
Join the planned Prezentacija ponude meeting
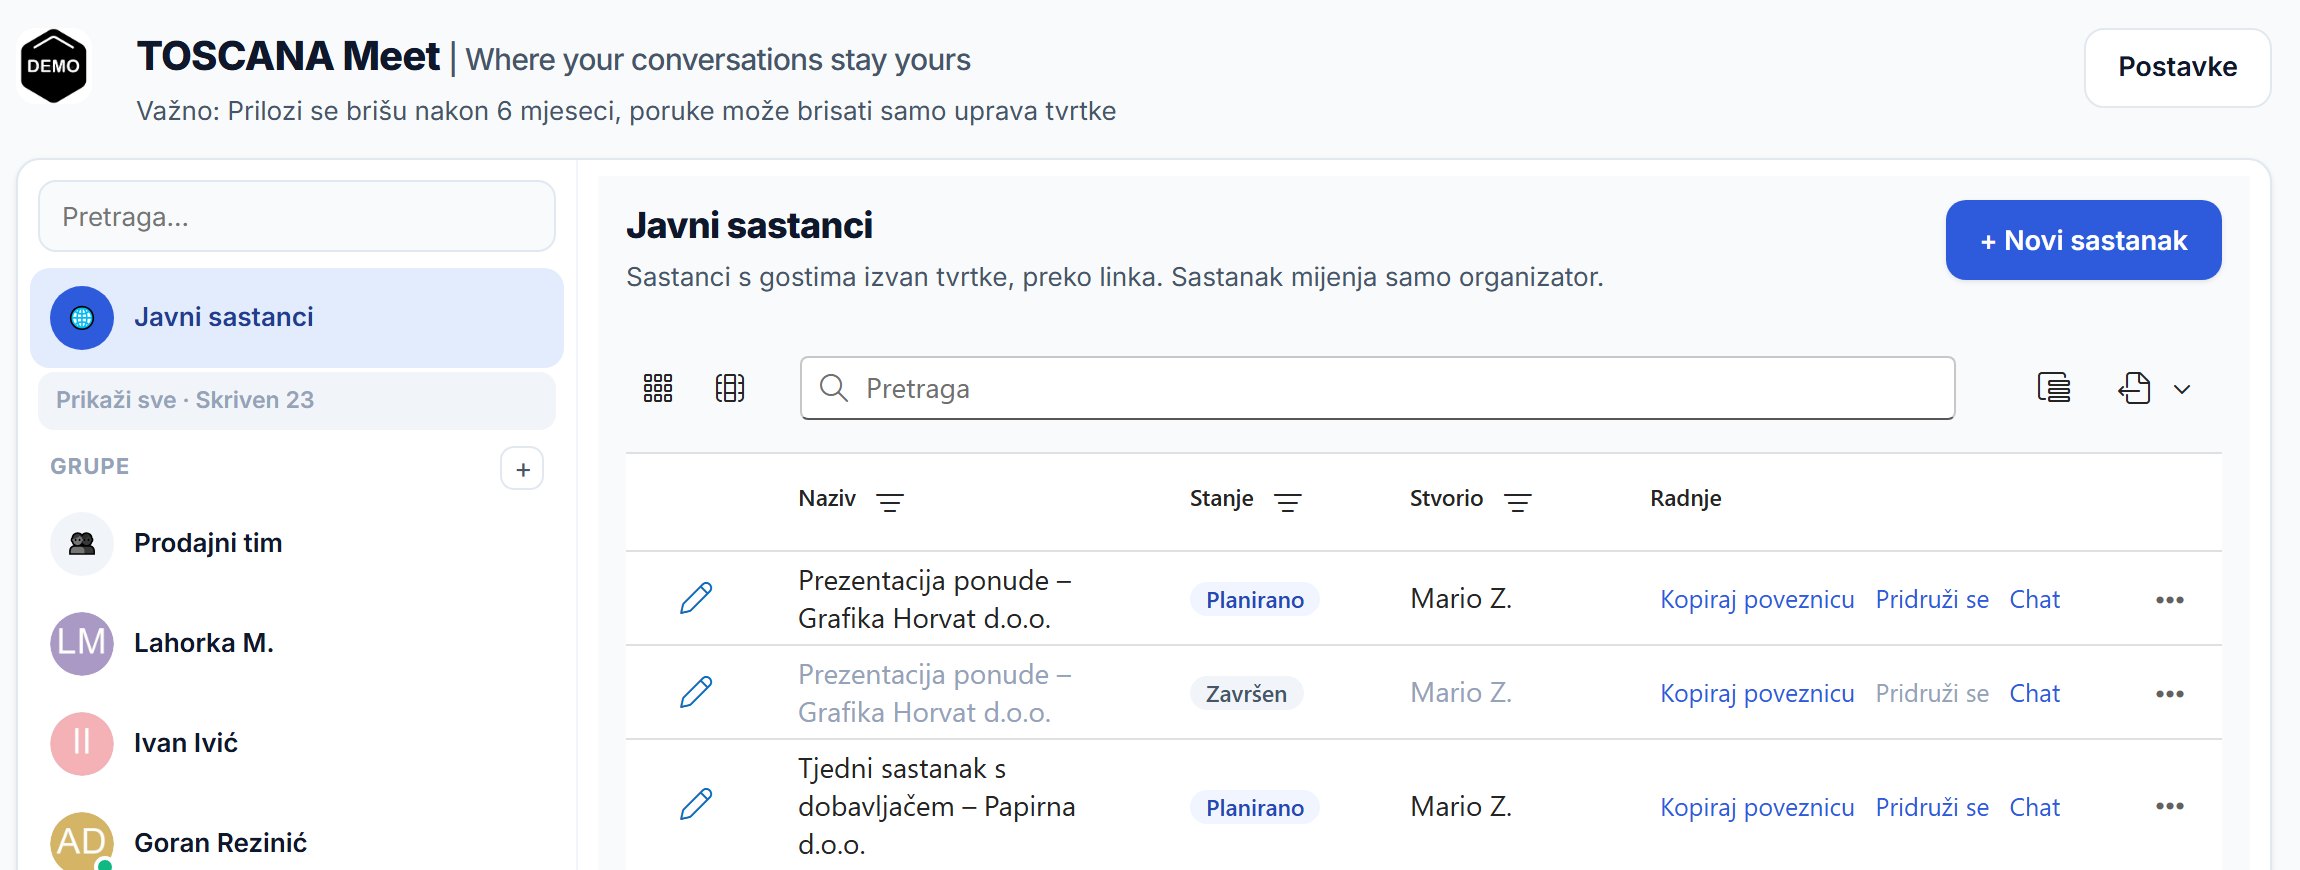pos(1932,599)
